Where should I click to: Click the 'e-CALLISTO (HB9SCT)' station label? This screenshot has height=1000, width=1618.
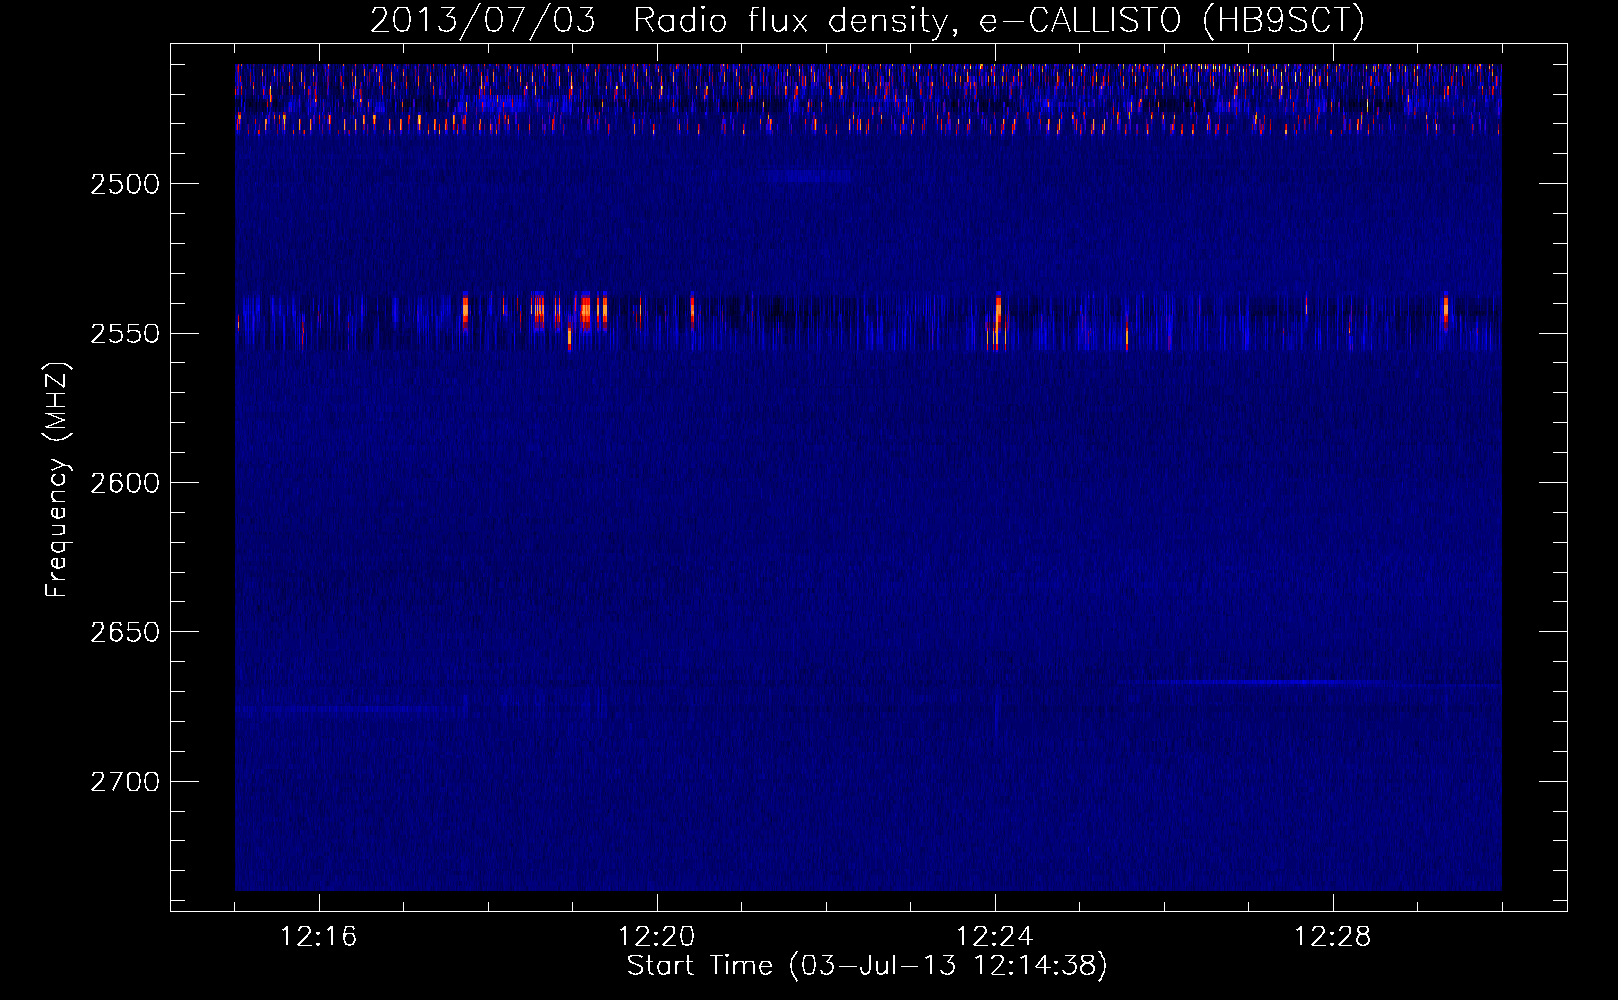pyautogui.click(x=1172, y=21)
